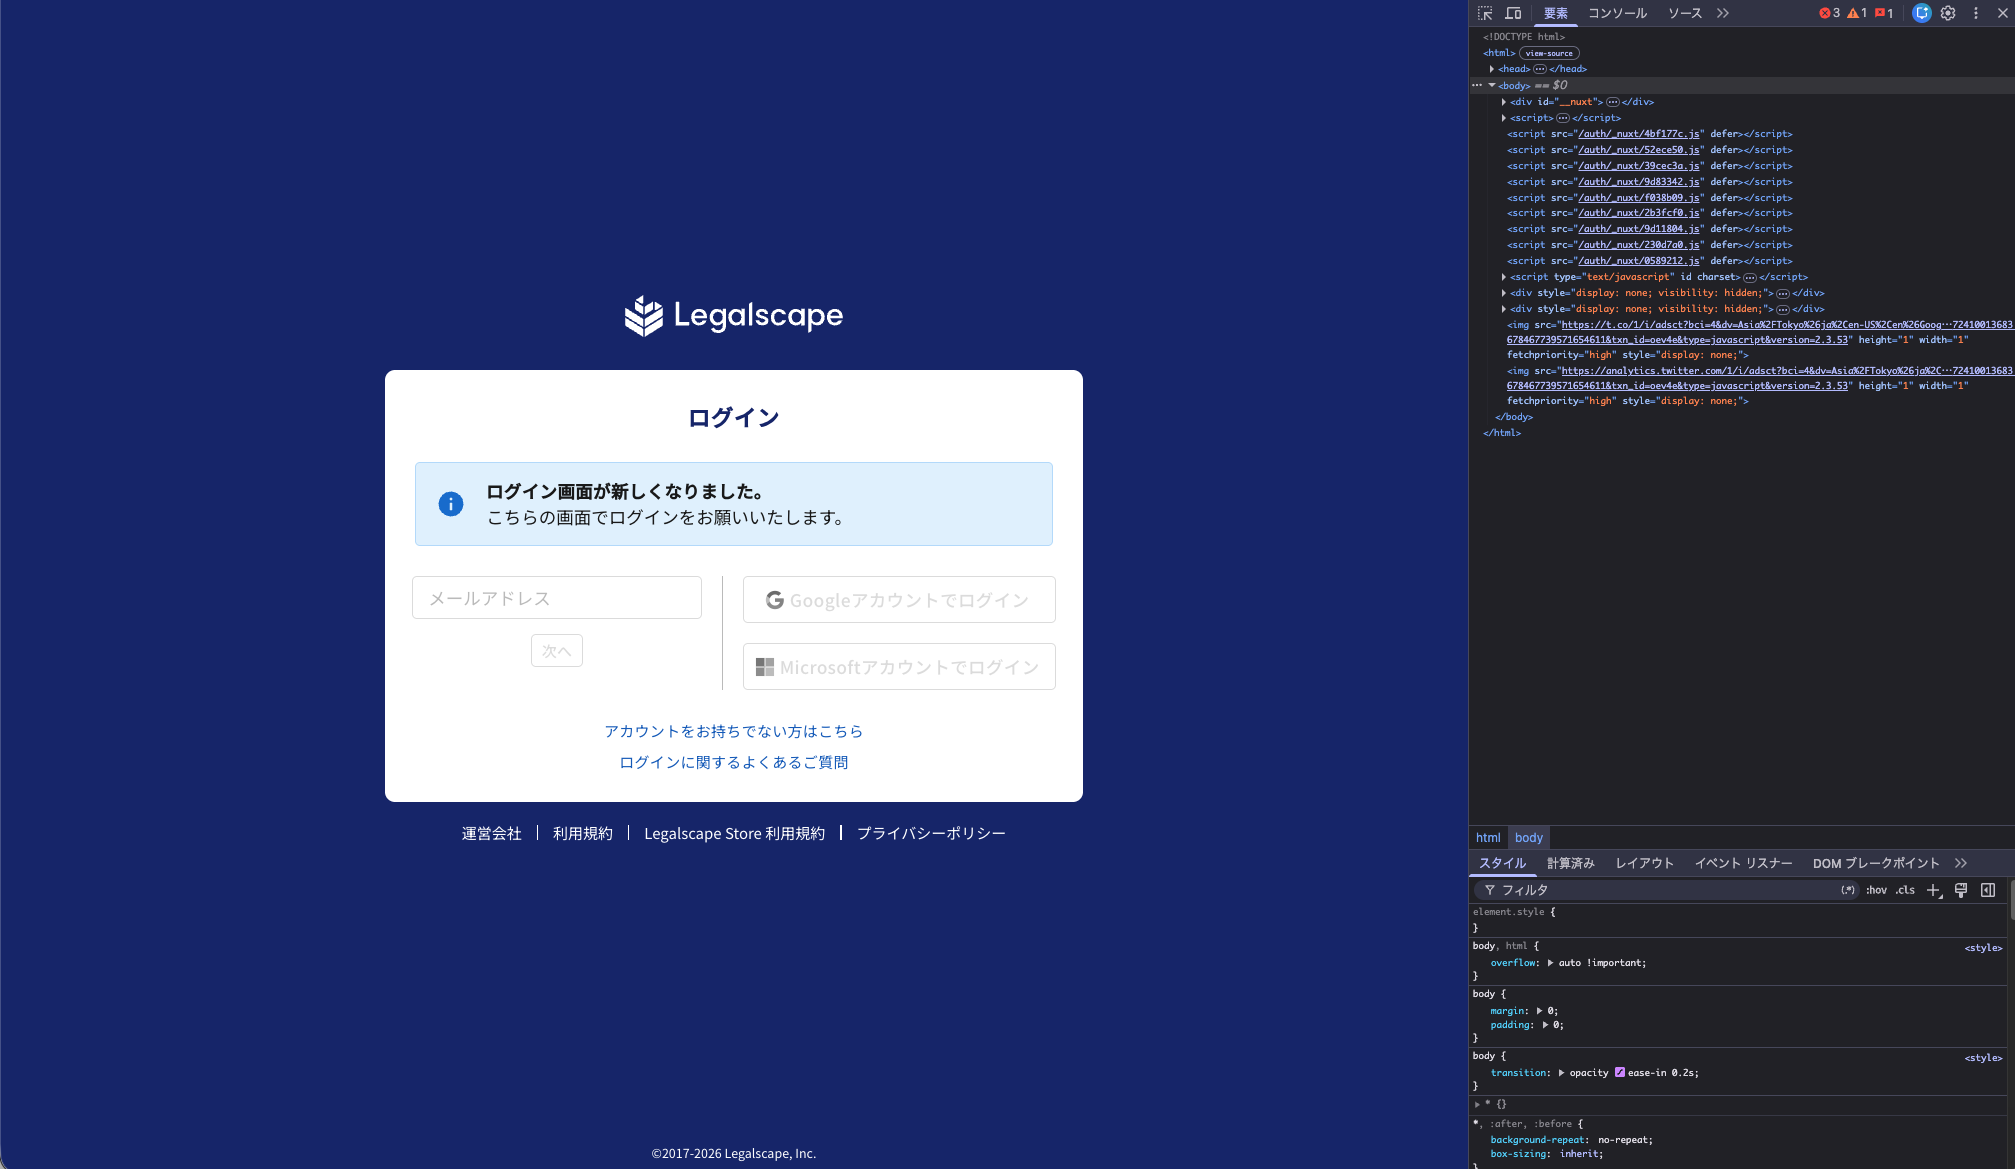
Task: Click the Legalscape logo
Action: click(x=734, y=316)
